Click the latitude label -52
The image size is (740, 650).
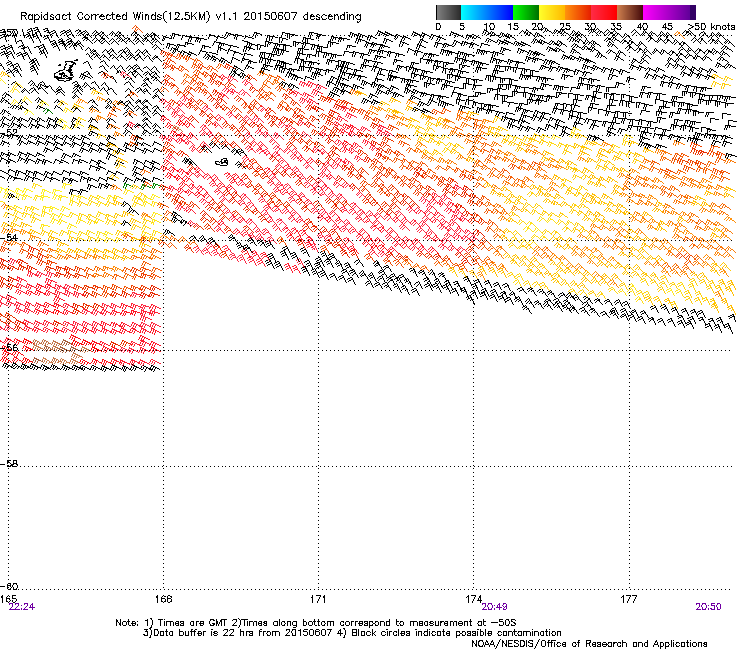(x=8, y=134)
